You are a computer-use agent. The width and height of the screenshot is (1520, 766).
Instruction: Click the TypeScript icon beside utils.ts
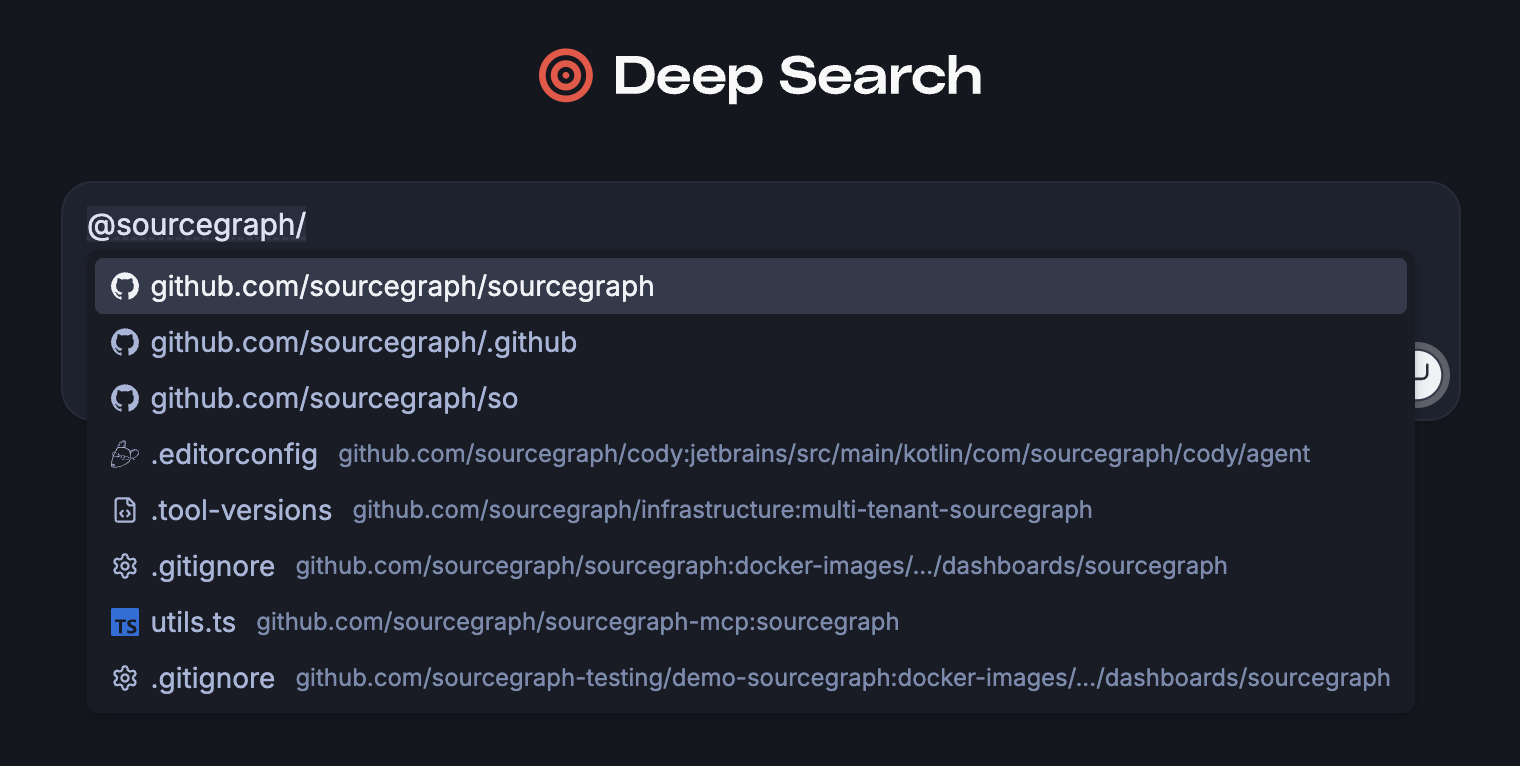124,622
